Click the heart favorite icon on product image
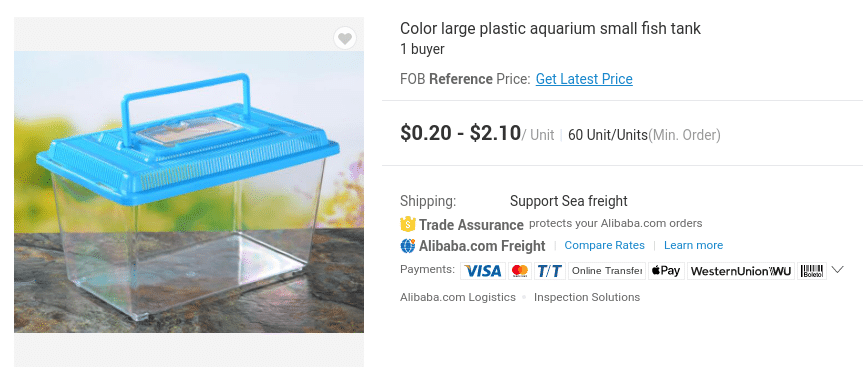Viewport: 863px width, 375px height. pyautogui.click(x=345, y=39)
